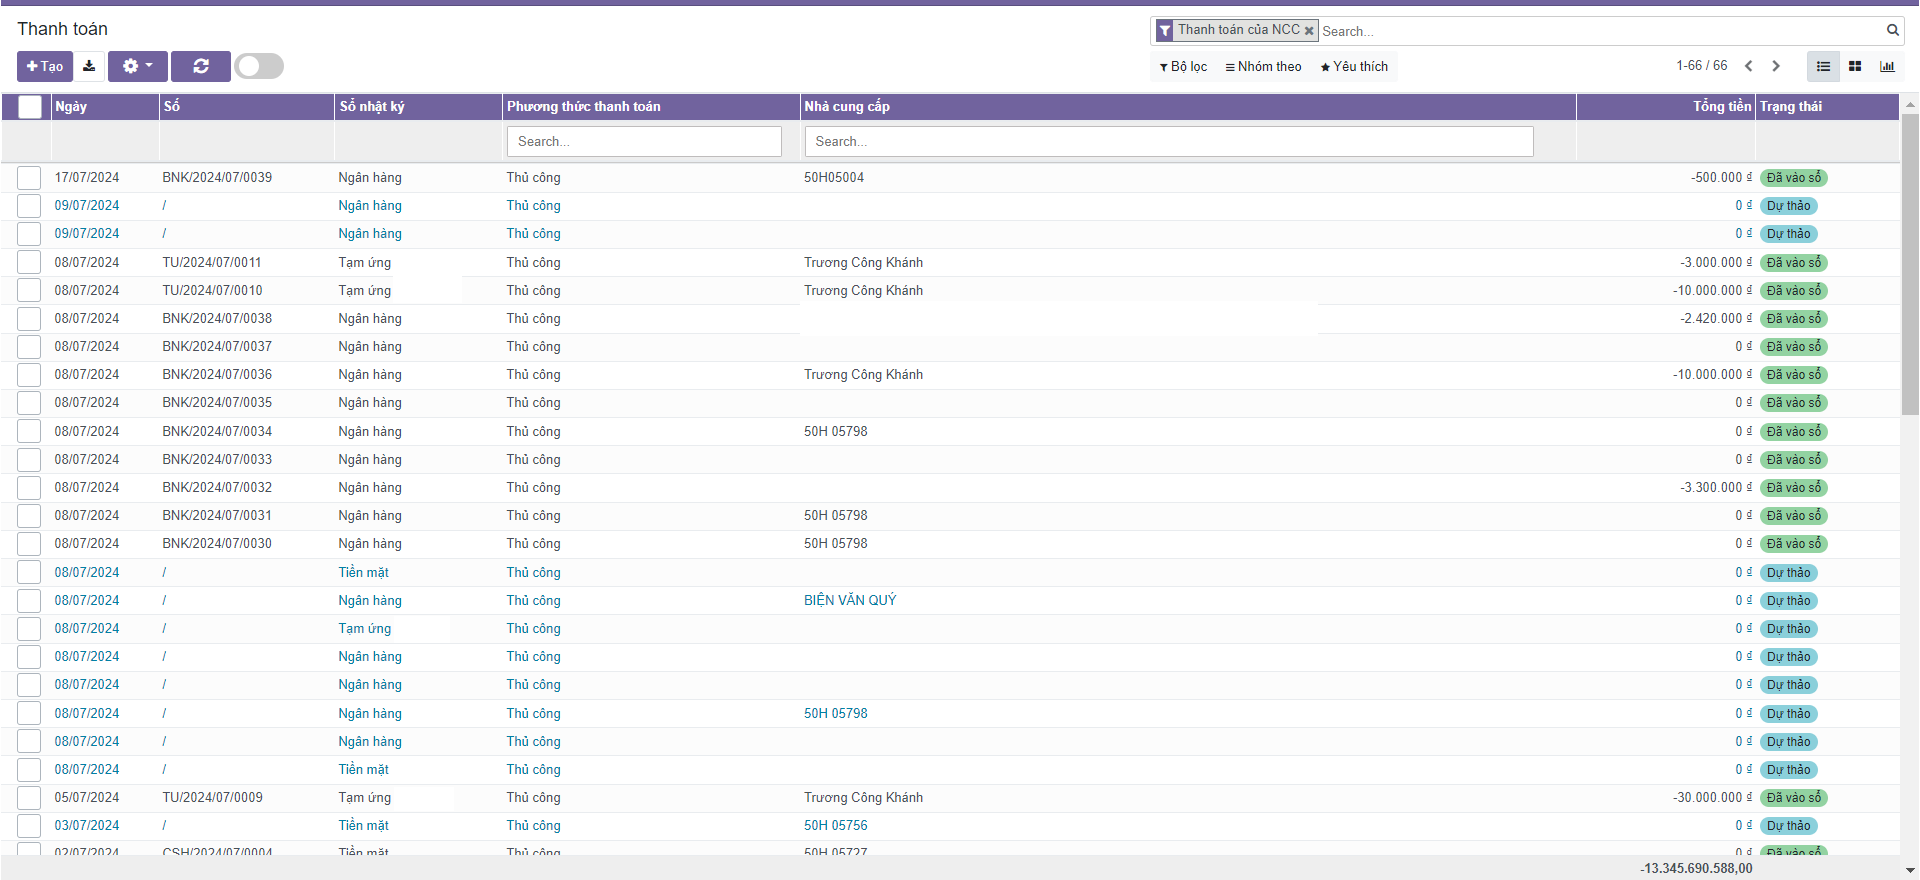The width and height of the screenshot is (1920, 880).
Task: Click the Nhà cung cấp search field
Action: 1168,142
